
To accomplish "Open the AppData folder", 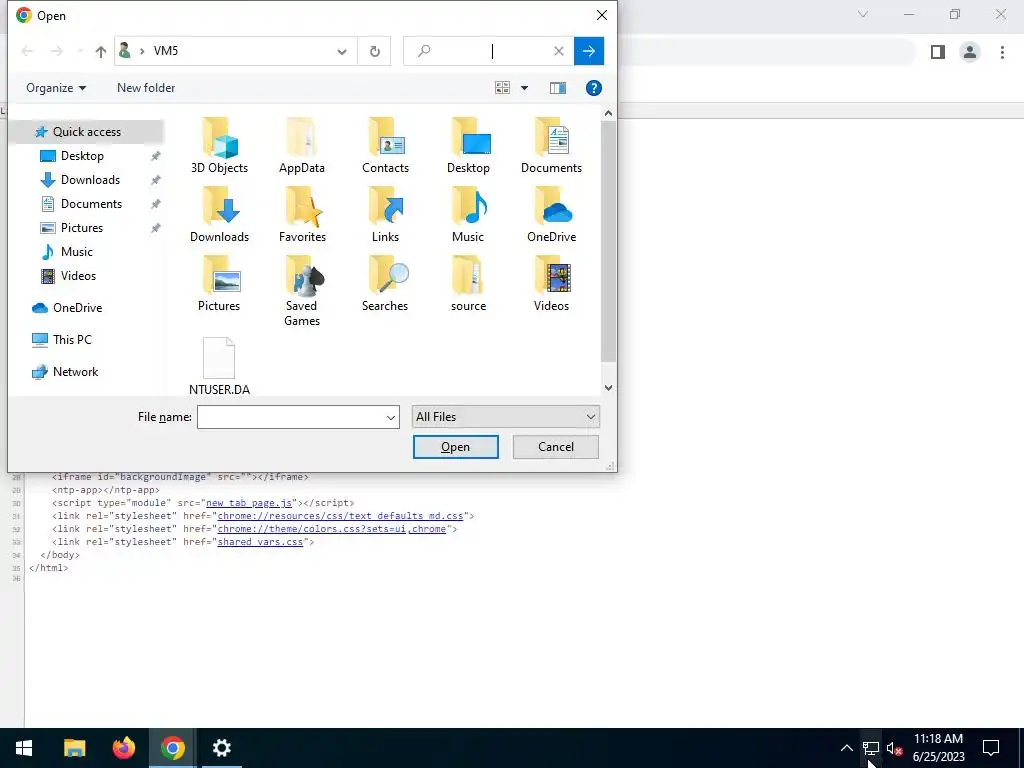I will [x=302, y=146].
